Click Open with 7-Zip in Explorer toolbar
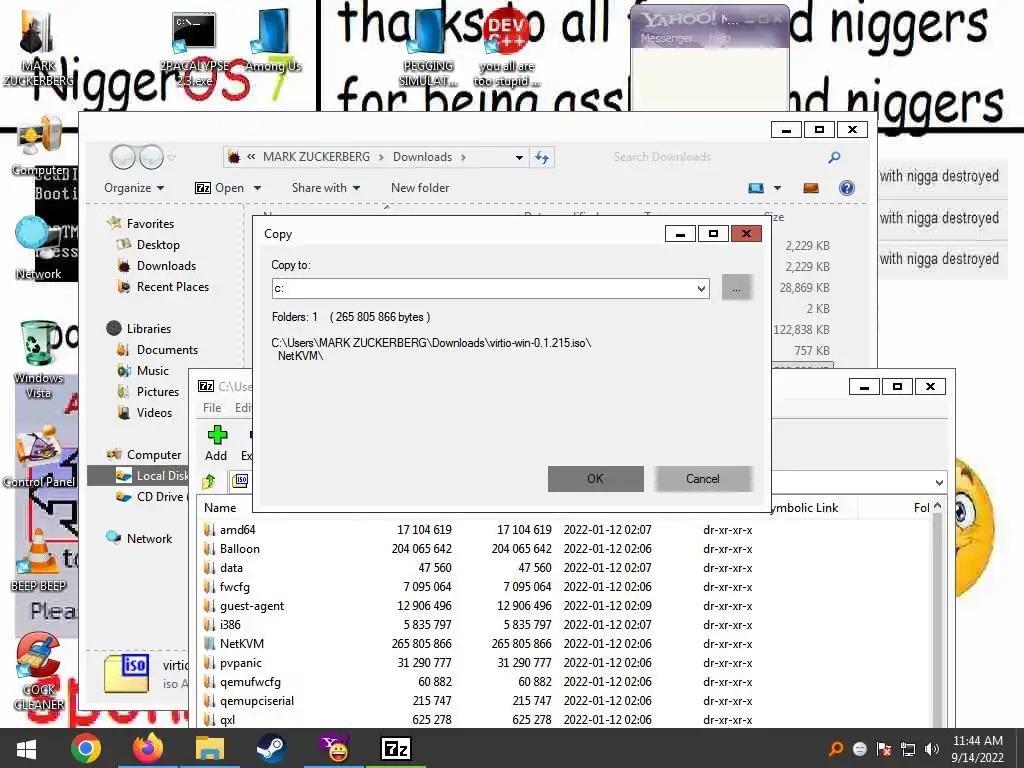The width and height of the screenshot is (1024, 768). coord(220,188)
